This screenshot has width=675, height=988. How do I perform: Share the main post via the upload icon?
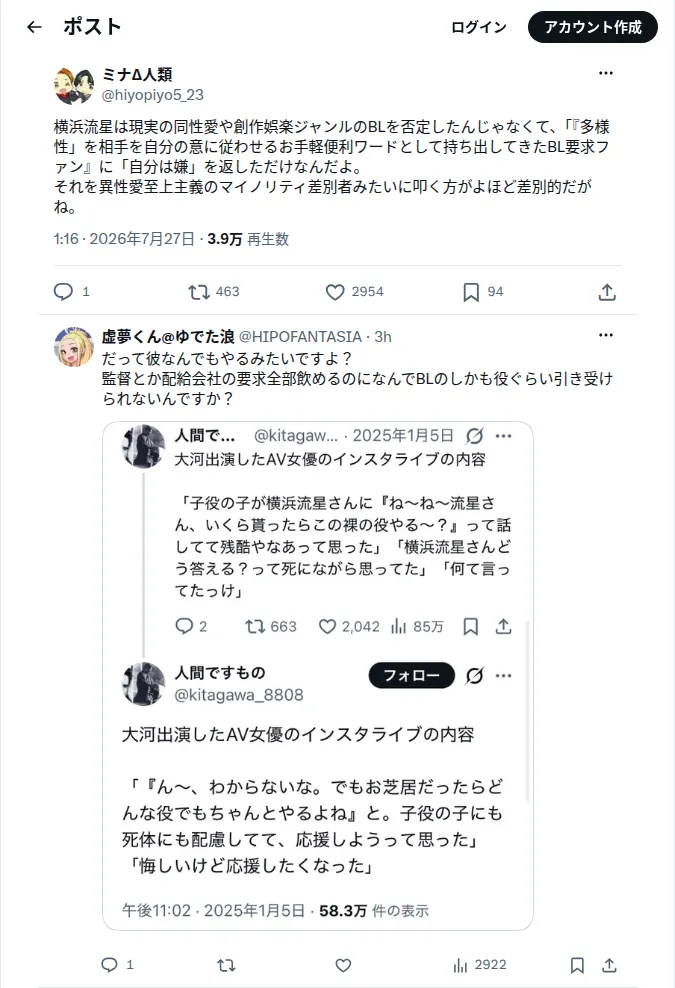coord(607,292)
